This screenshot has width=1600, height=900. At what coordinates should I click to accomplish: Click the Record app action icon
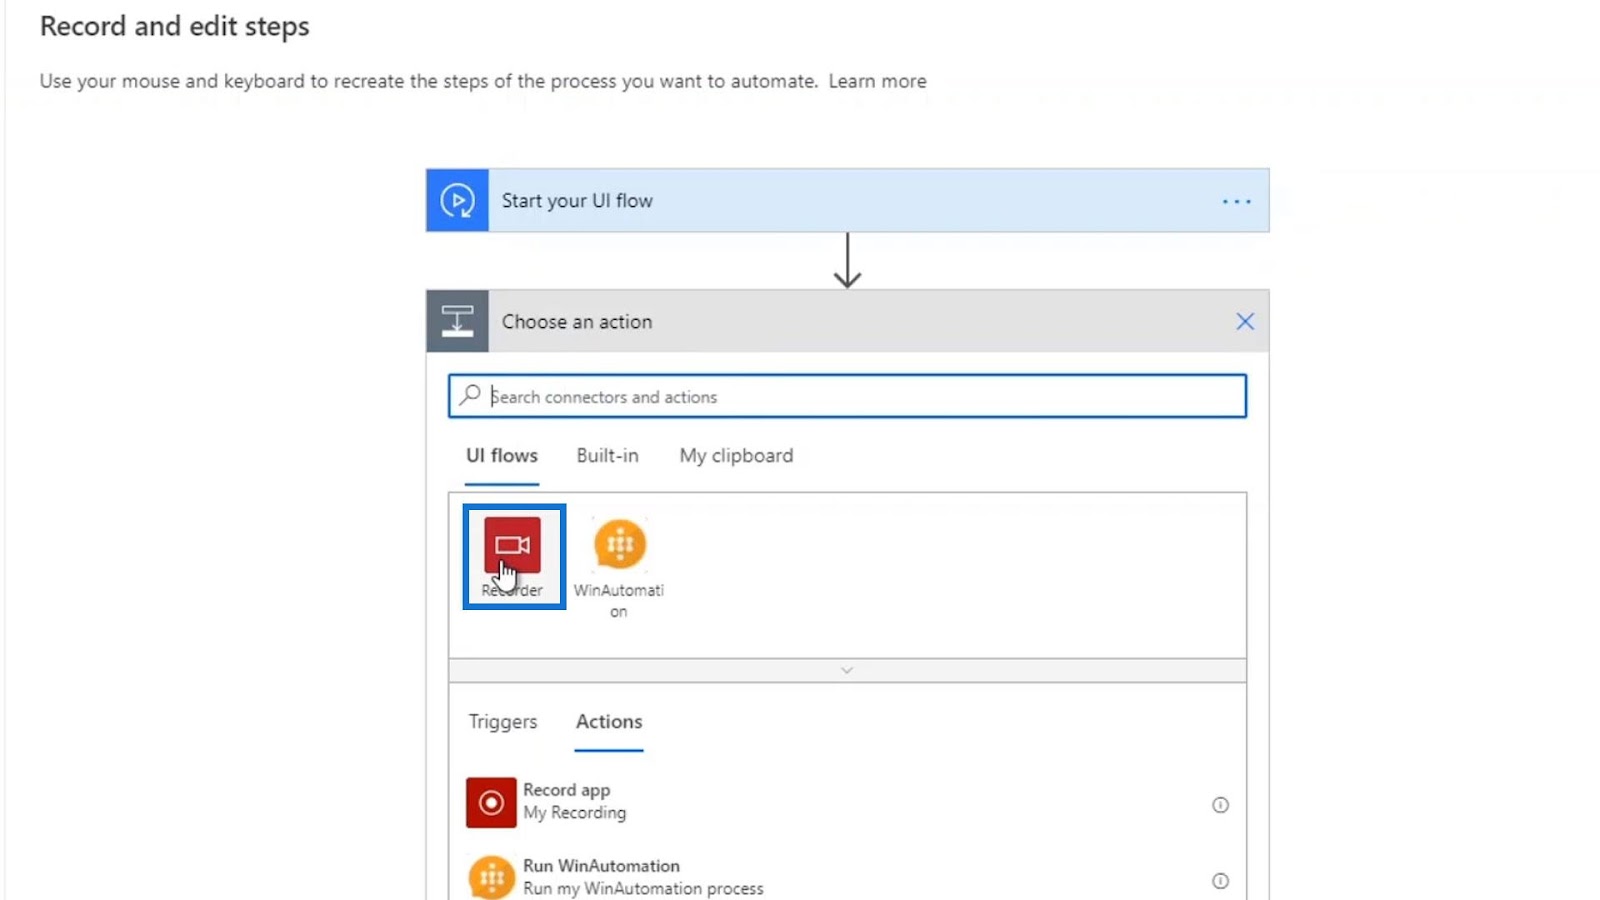pyautogui.click(x=491, y=802)
